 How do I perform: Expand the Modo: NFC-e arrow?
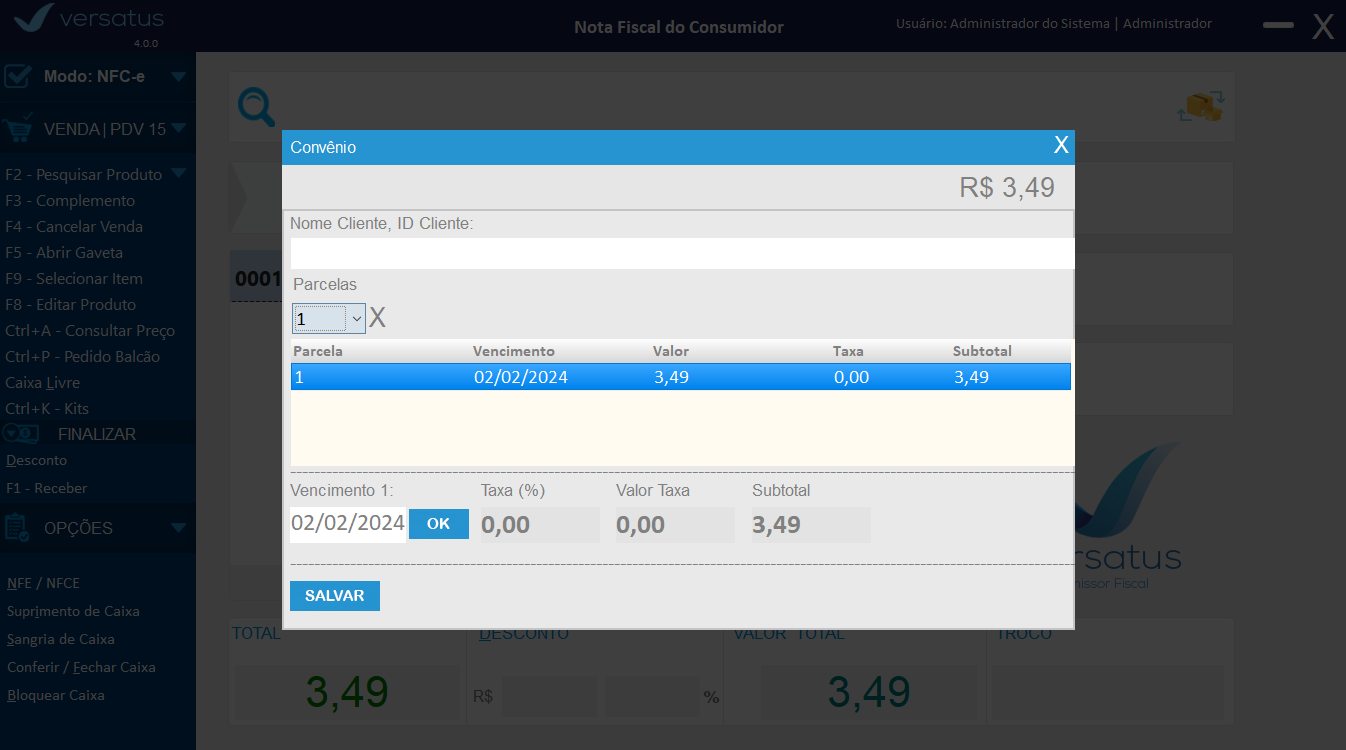(x=178, y=77)
